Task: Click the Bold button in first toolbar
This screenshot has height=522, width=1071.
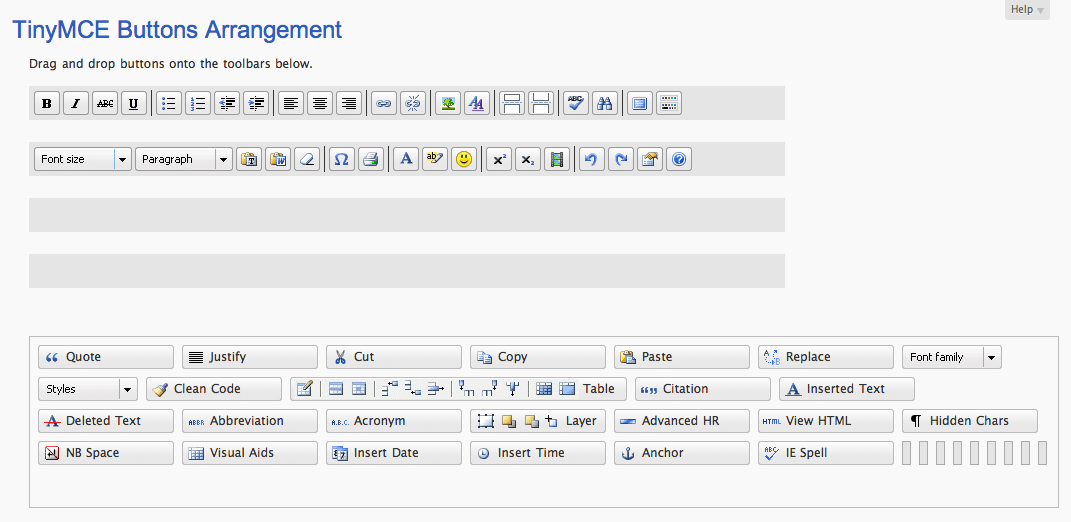Action: (x=46, y=103)
